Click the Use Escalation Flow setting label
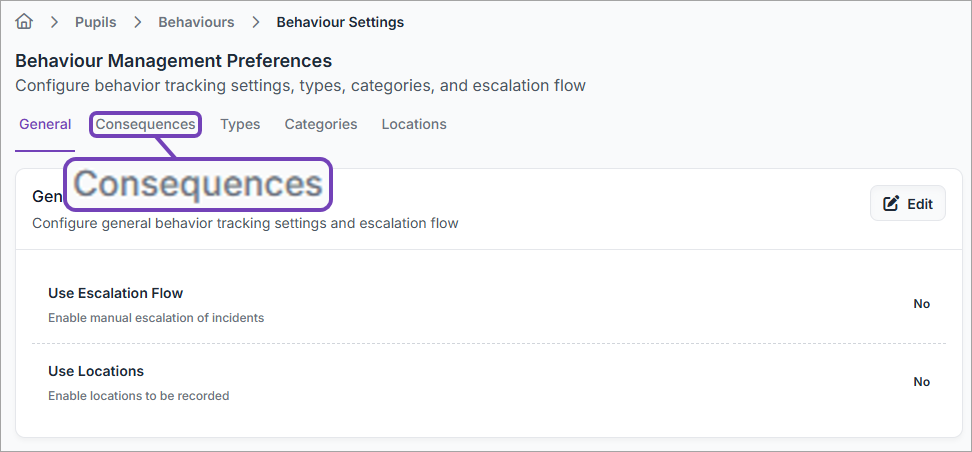 116,293
